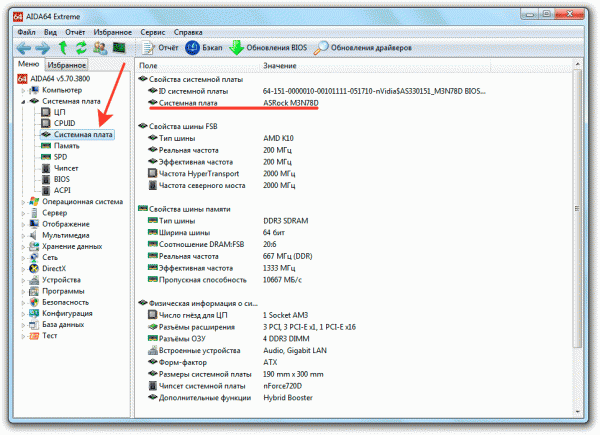Screen dimensions: 600x435
Task: Click the Устройства icon in tree
Action: [x=34, y=280]
